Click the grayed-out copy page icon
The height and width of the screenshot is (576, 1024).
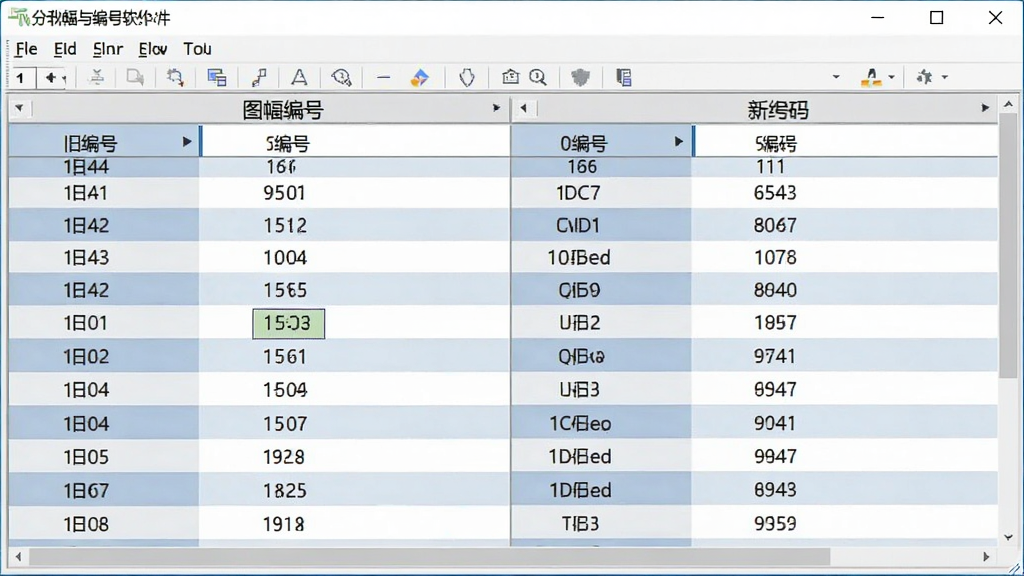[x=135, y=77]
